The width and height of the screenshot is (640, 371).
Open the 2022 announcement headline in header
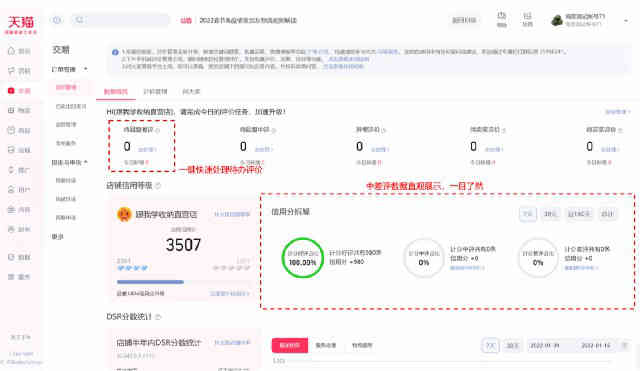(248, 20)
